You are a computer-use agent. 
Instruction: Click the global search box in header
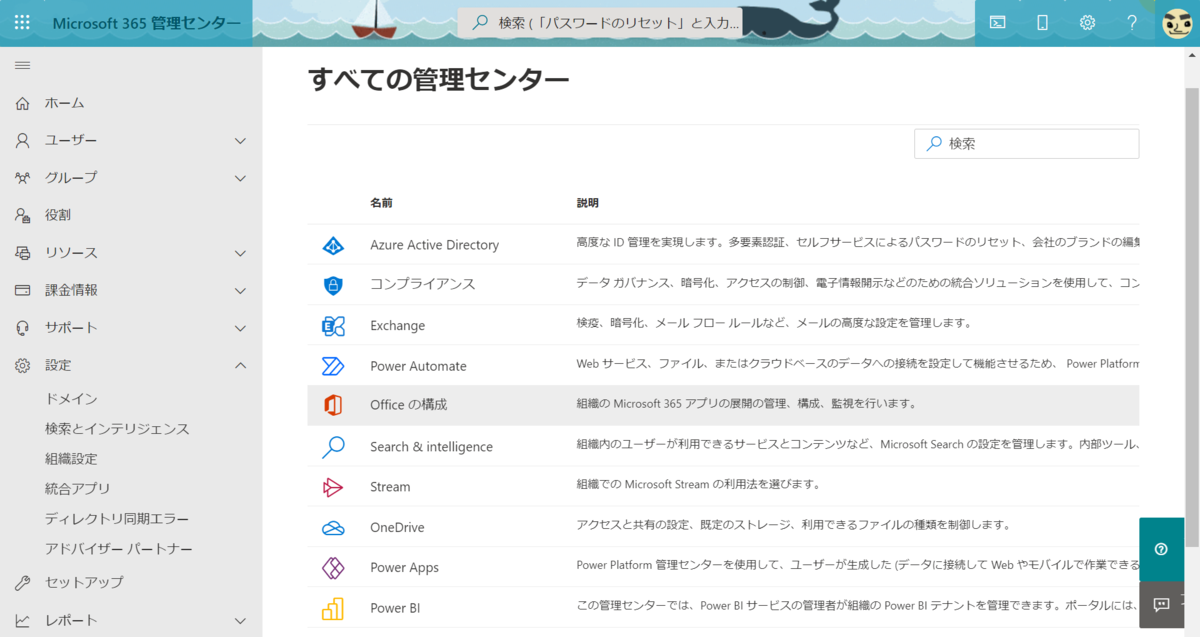[x=600, y=22]
